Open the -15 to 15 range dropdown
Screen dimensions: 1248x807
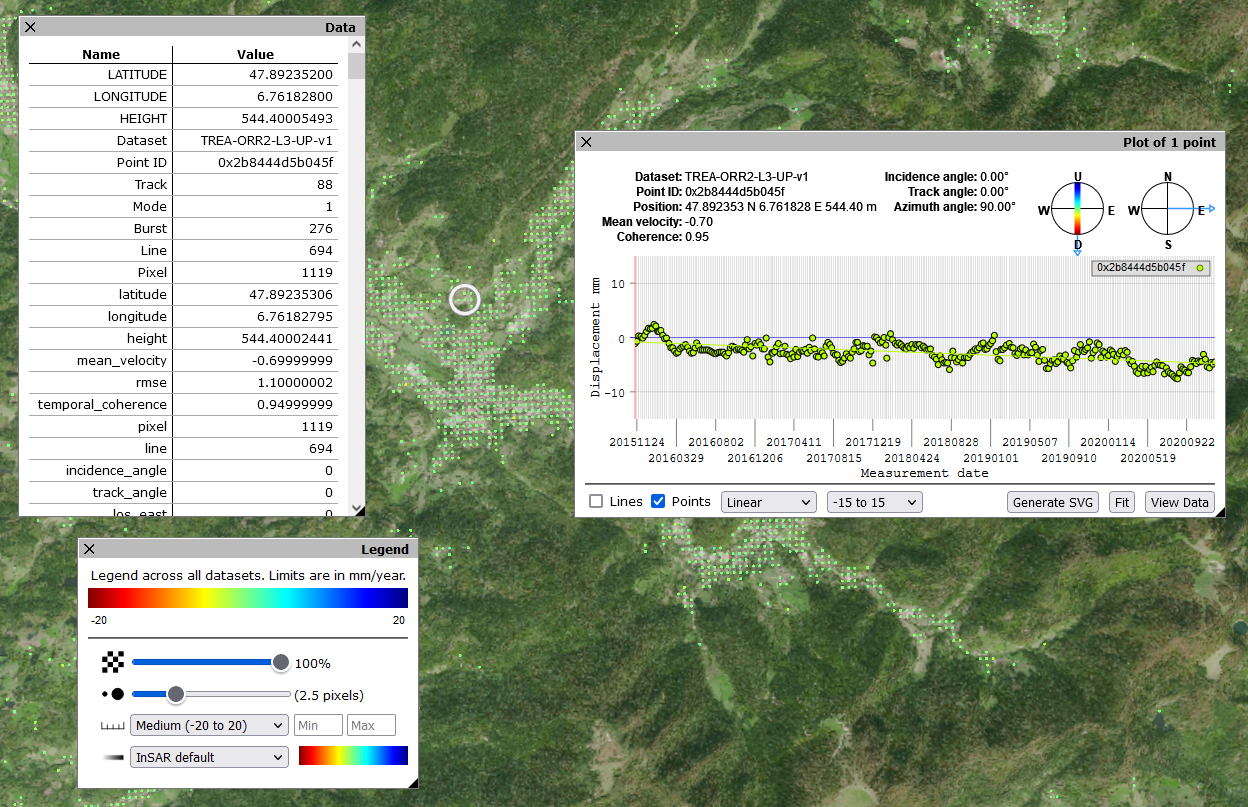tap(874, 502)
